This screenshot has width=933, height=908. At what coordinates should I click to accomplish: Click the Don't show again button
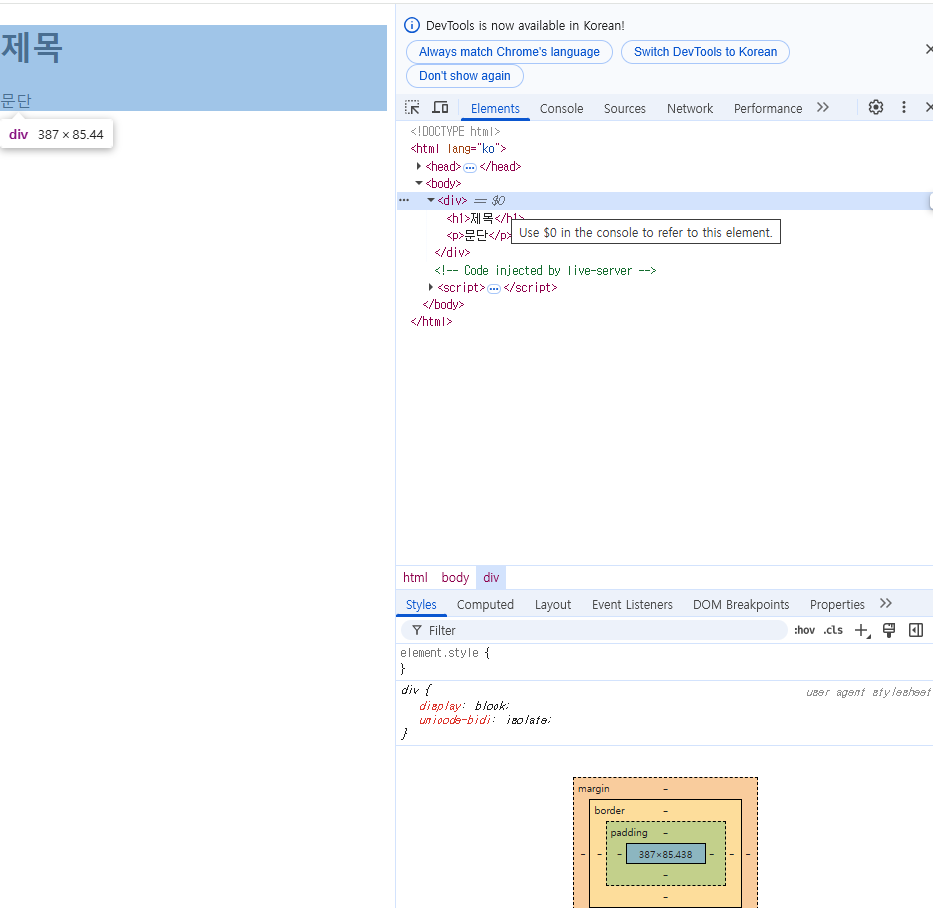465,76
